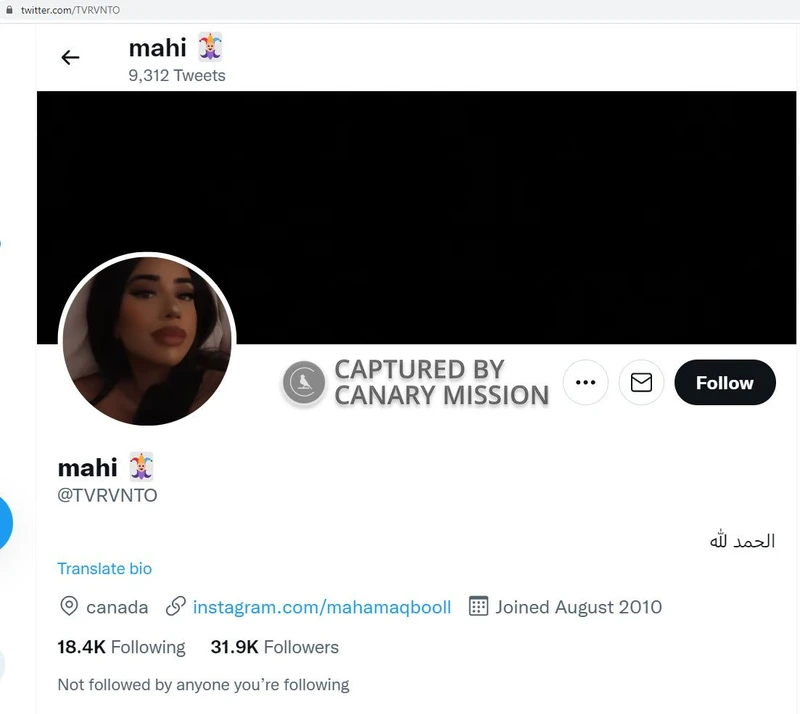Translate the bio text
The image size is (800, 714).
pyautogui.click(x=105, y=569)
